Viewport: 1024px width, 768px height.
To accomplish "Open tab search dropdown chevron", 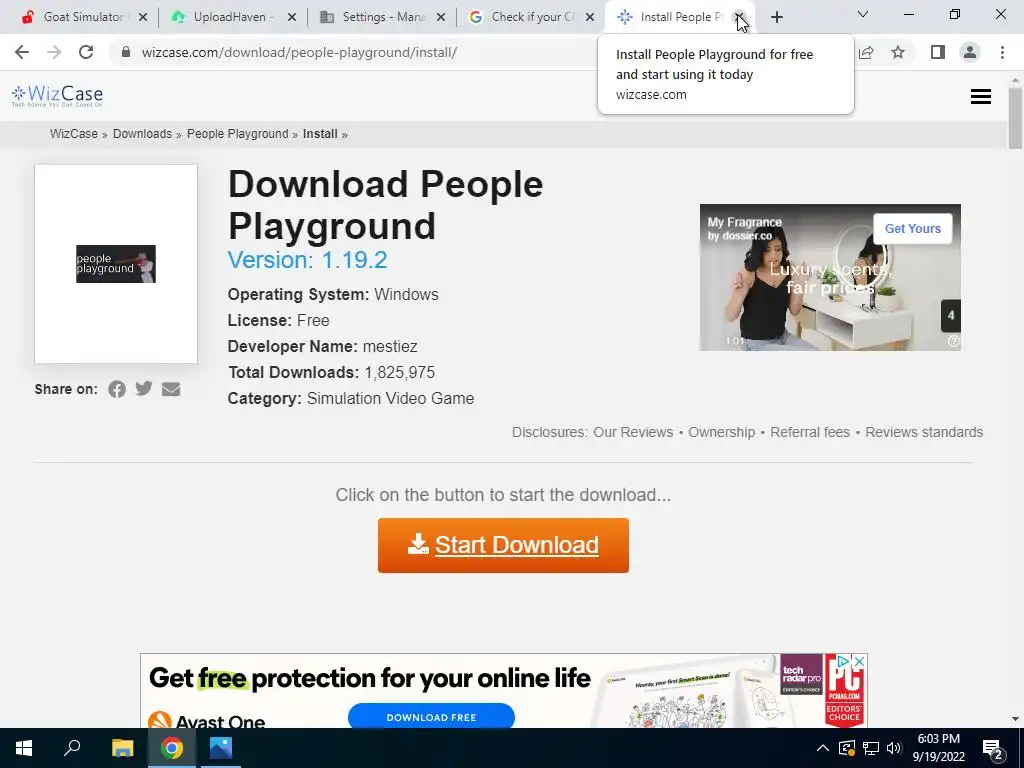I will pyautogui.click(x=863, y=14).
